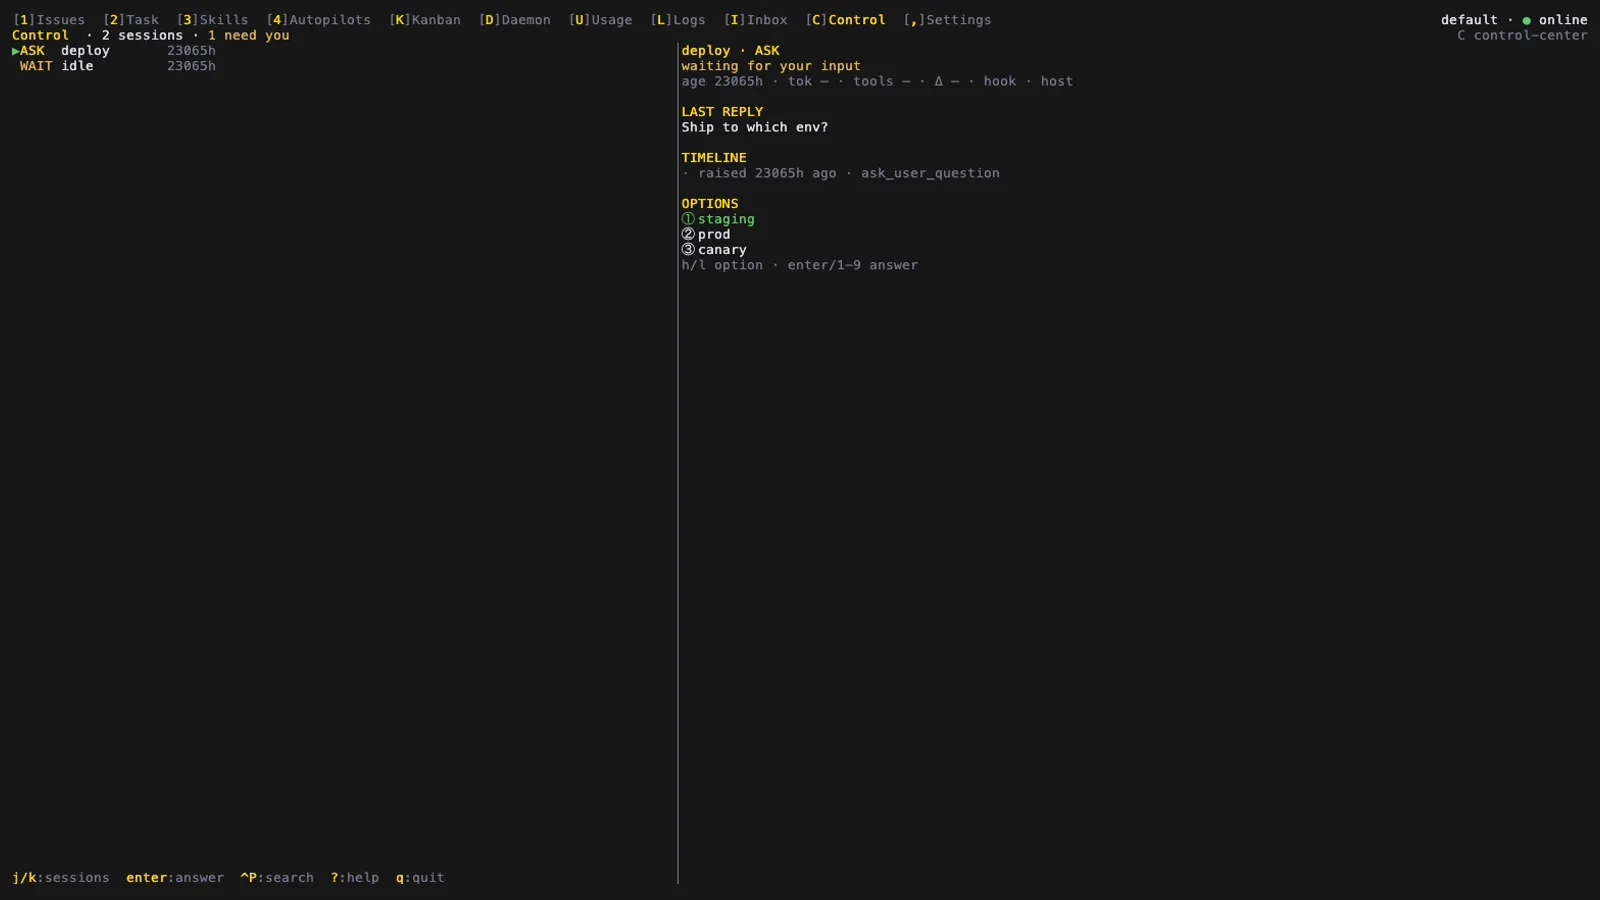
Task: Click the TIMELINE section heading
Action: click(714, 158)
